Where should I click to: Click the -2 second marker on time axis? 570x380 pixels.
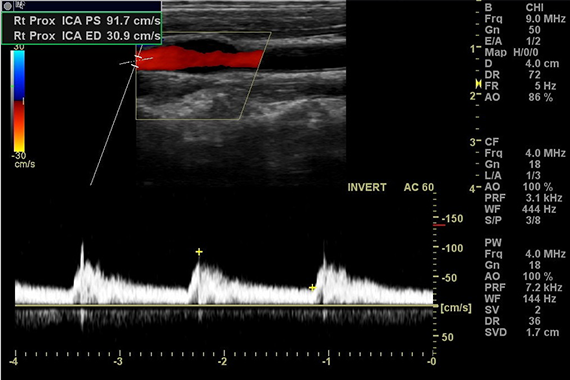coord(222,361)
